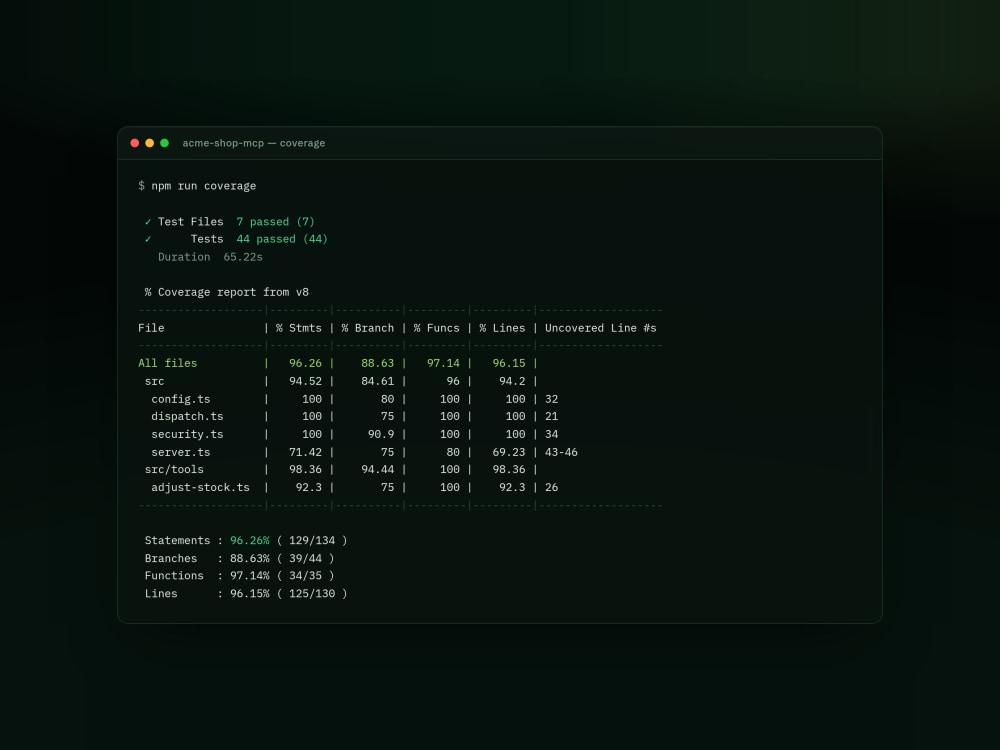The height and width of the screenshot is (750, 1000).
Task: Click src lines value 94.2
Action: pyautogui.click(x=512, y=381)
